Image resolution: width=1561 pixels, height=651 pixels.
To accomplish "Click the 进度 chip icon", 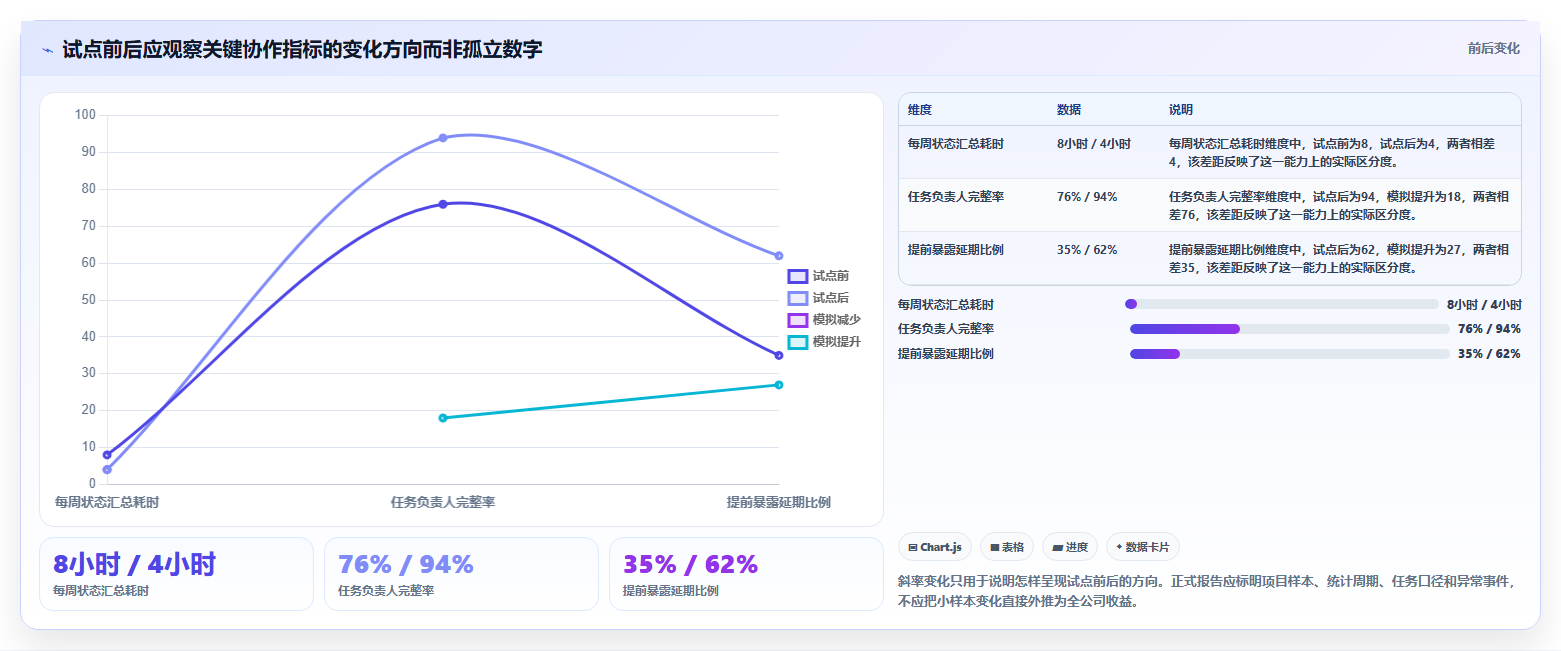I will (1058, 547).
